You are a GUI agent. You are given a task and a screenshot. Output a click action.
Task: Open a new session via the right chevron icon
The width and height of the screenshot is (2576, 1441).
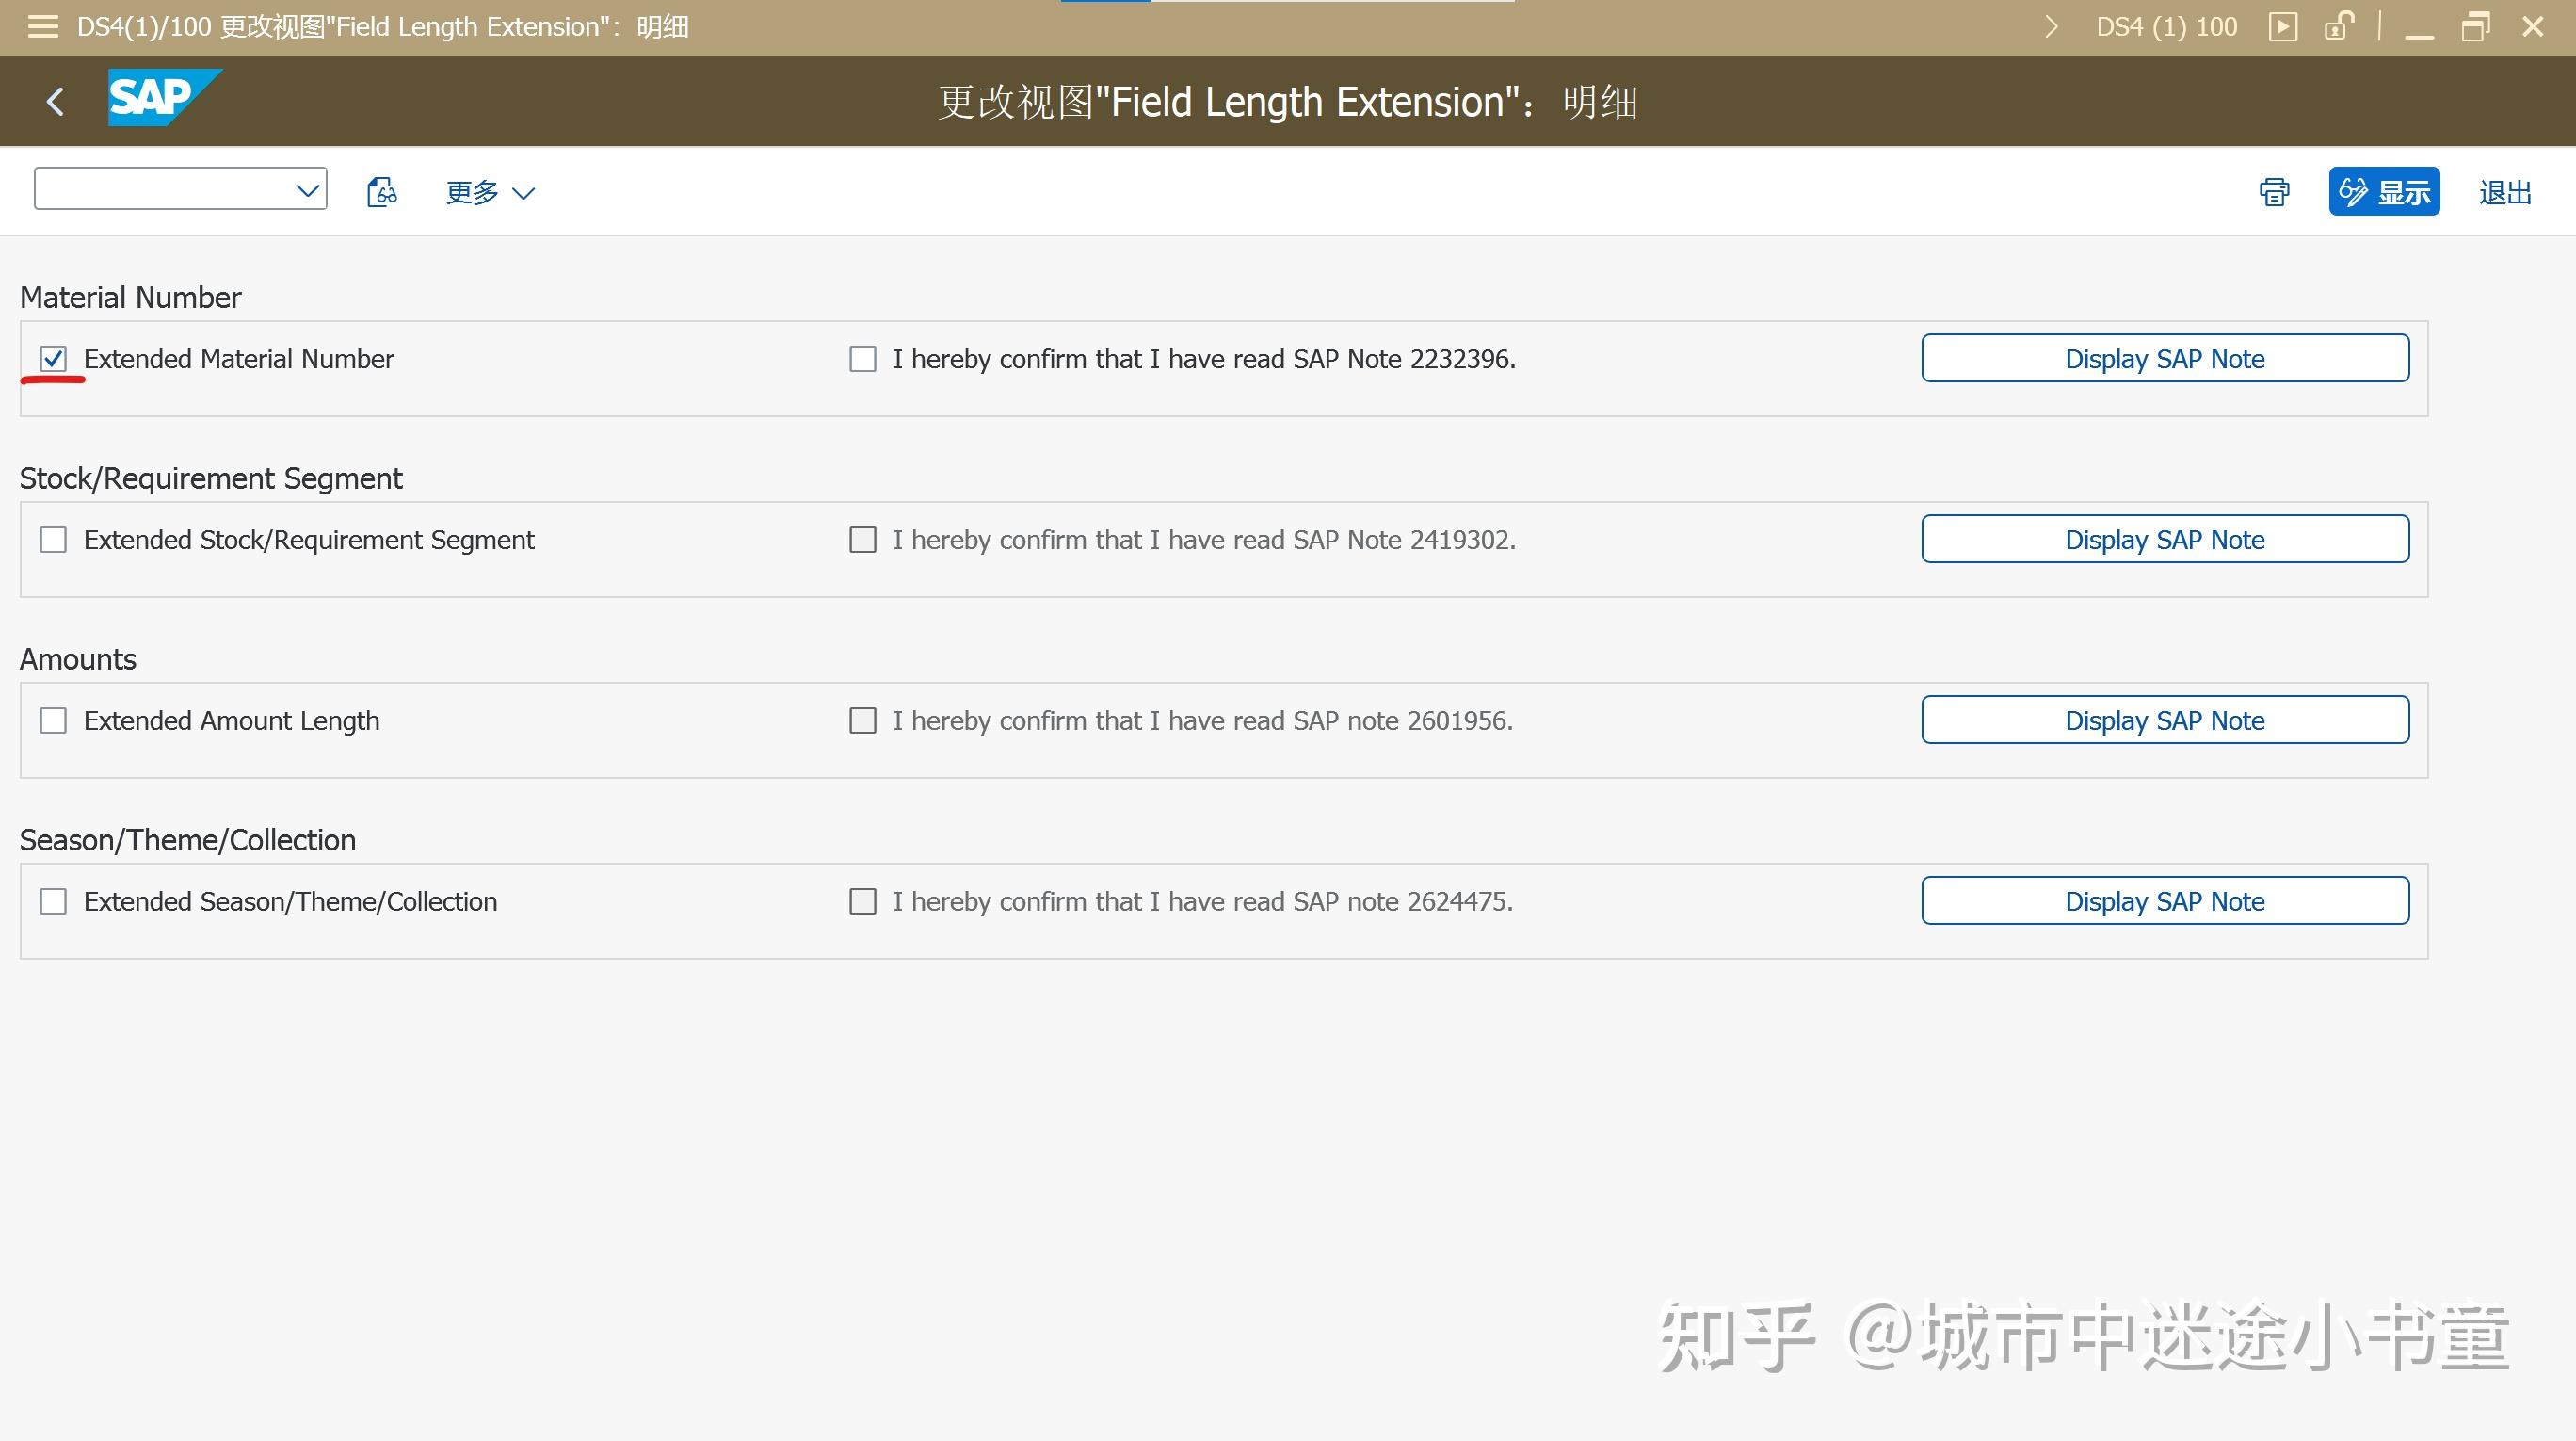coord(2050,26)
